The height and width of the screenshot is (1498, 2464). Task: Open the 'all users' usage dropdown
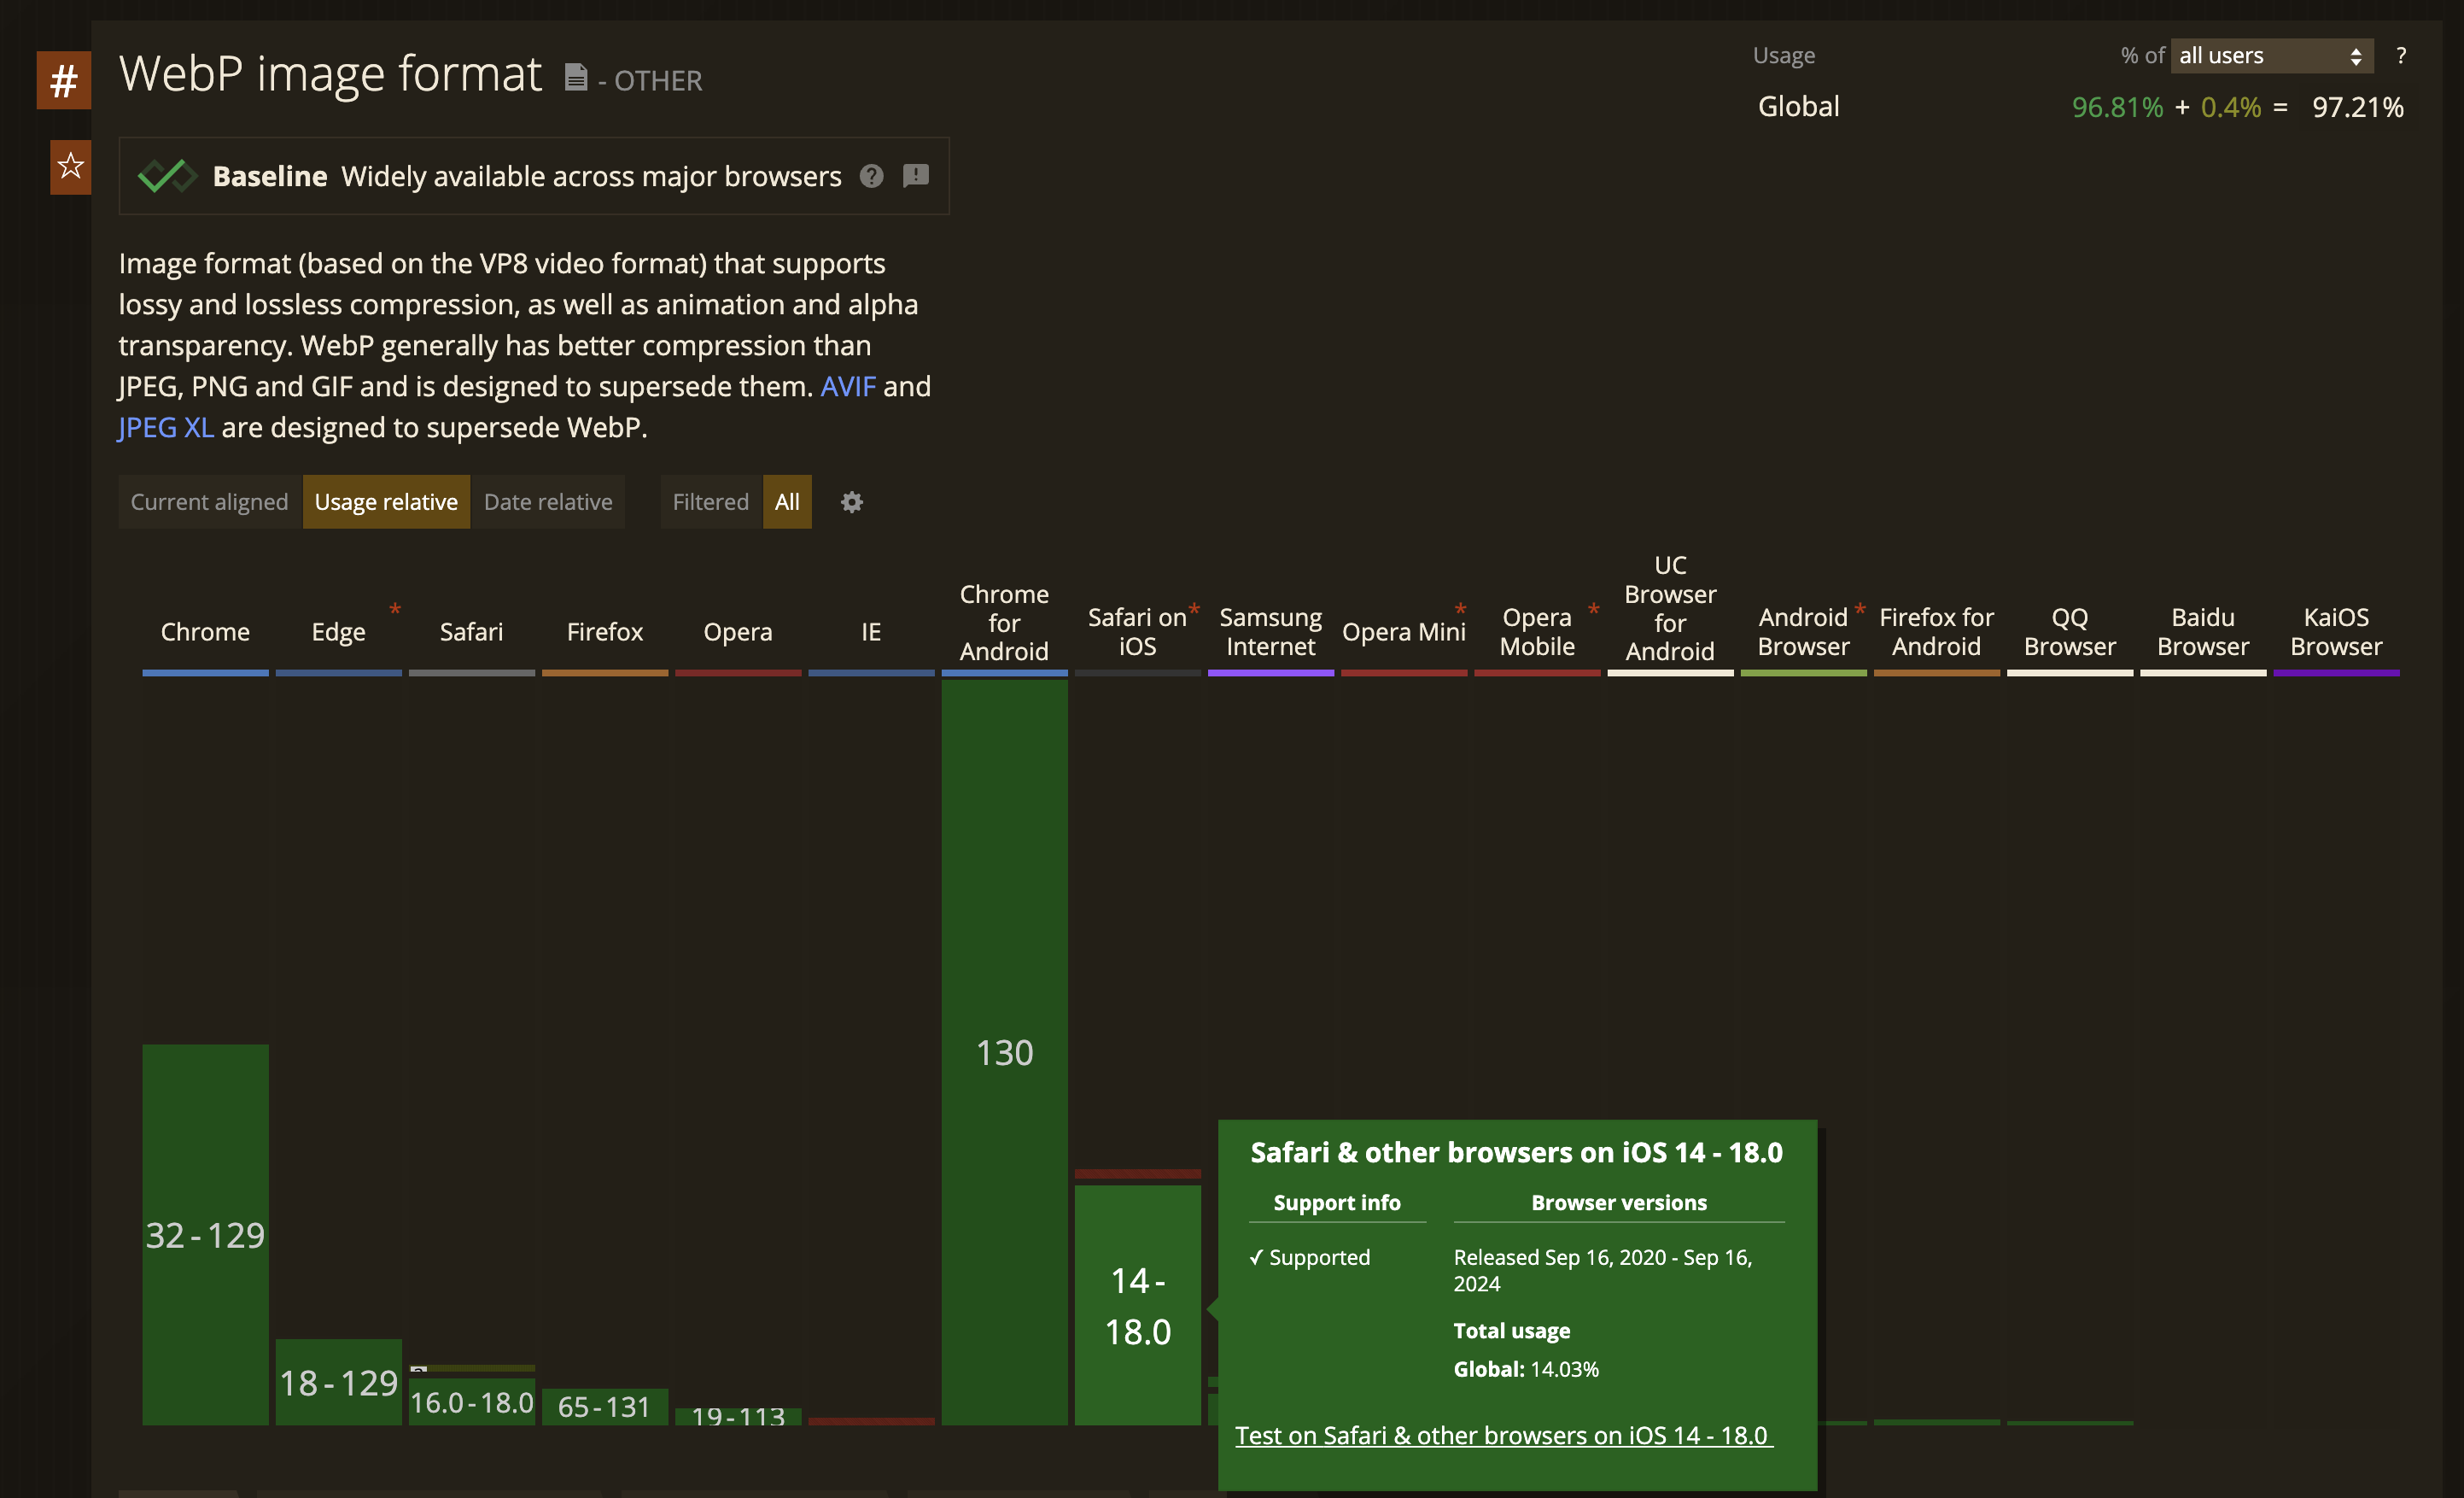[x=2271, y=56]
